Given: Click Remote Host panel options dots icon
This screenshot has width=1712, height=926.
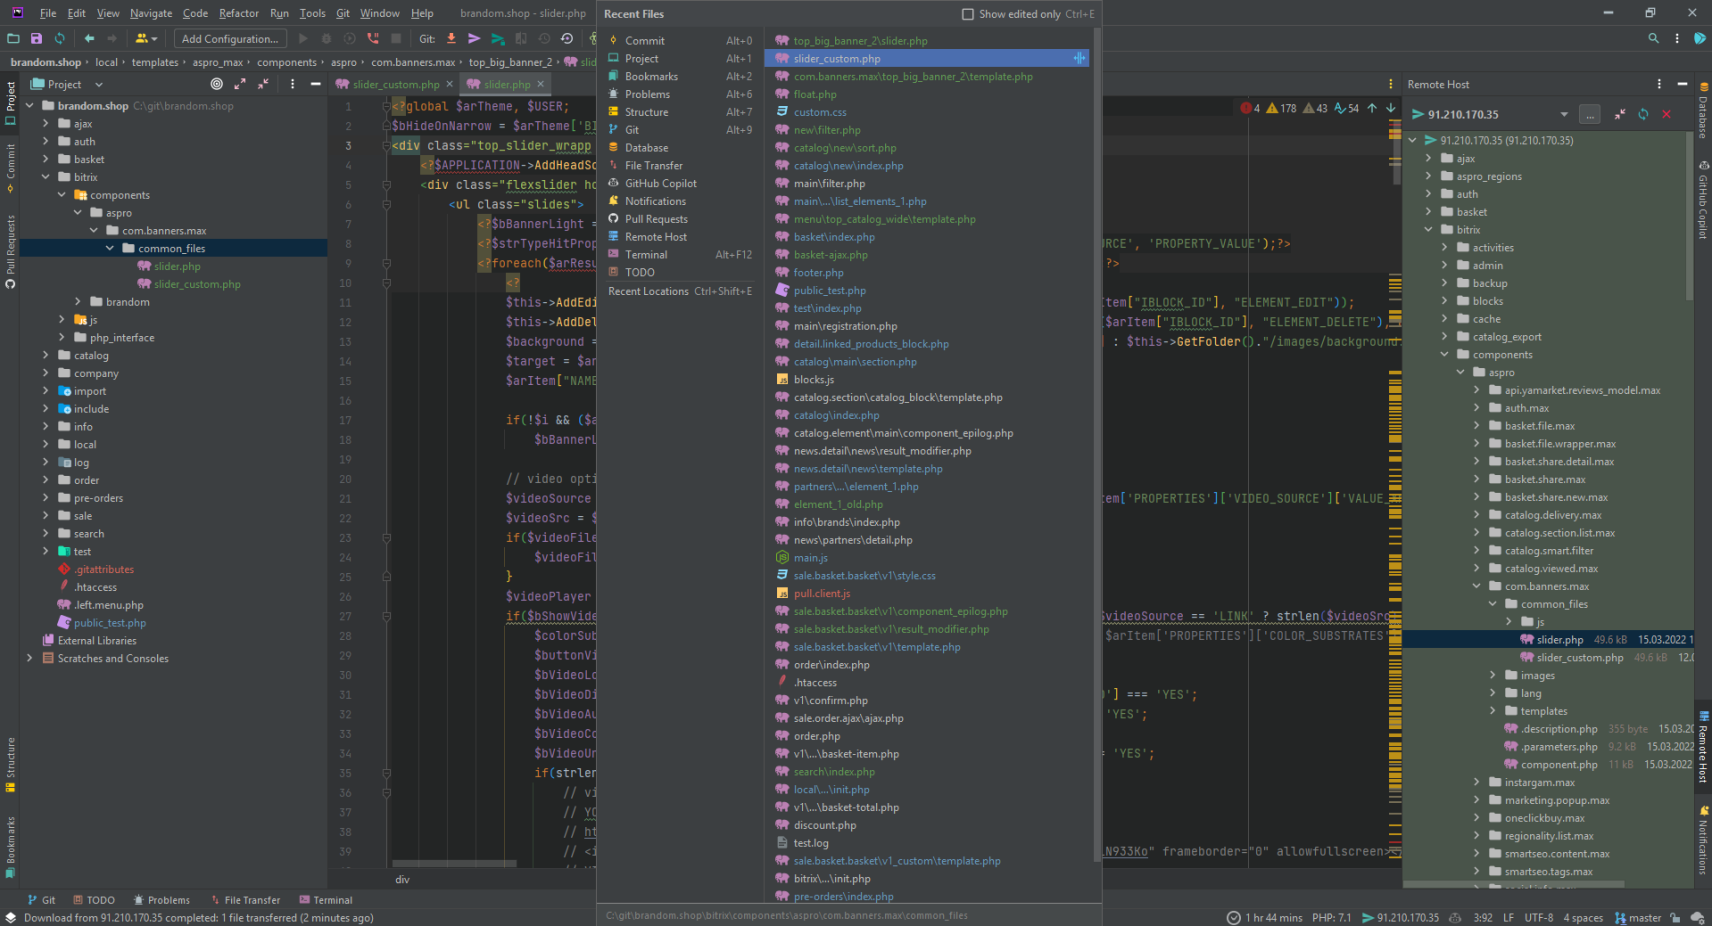Looking at the screenshot, I should click(x=1659, y=84).
